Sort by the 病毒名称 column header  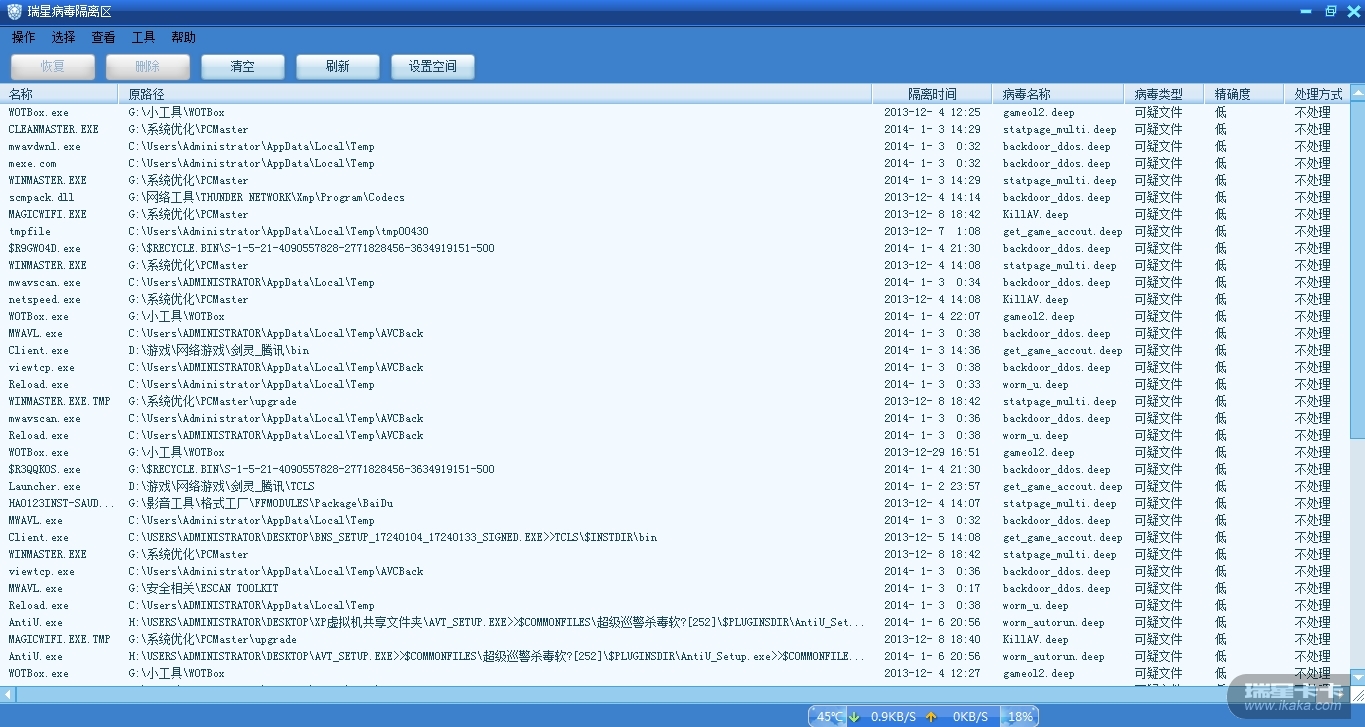pos(1057,94)
